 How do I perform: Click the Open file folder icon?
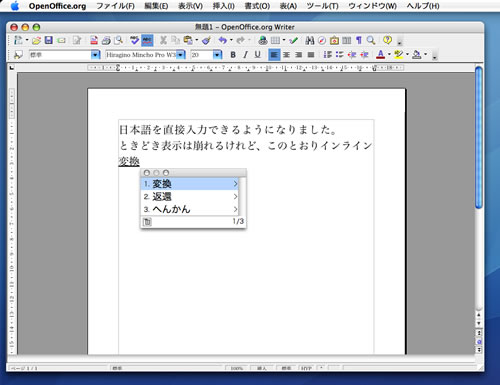pos(37,40)
